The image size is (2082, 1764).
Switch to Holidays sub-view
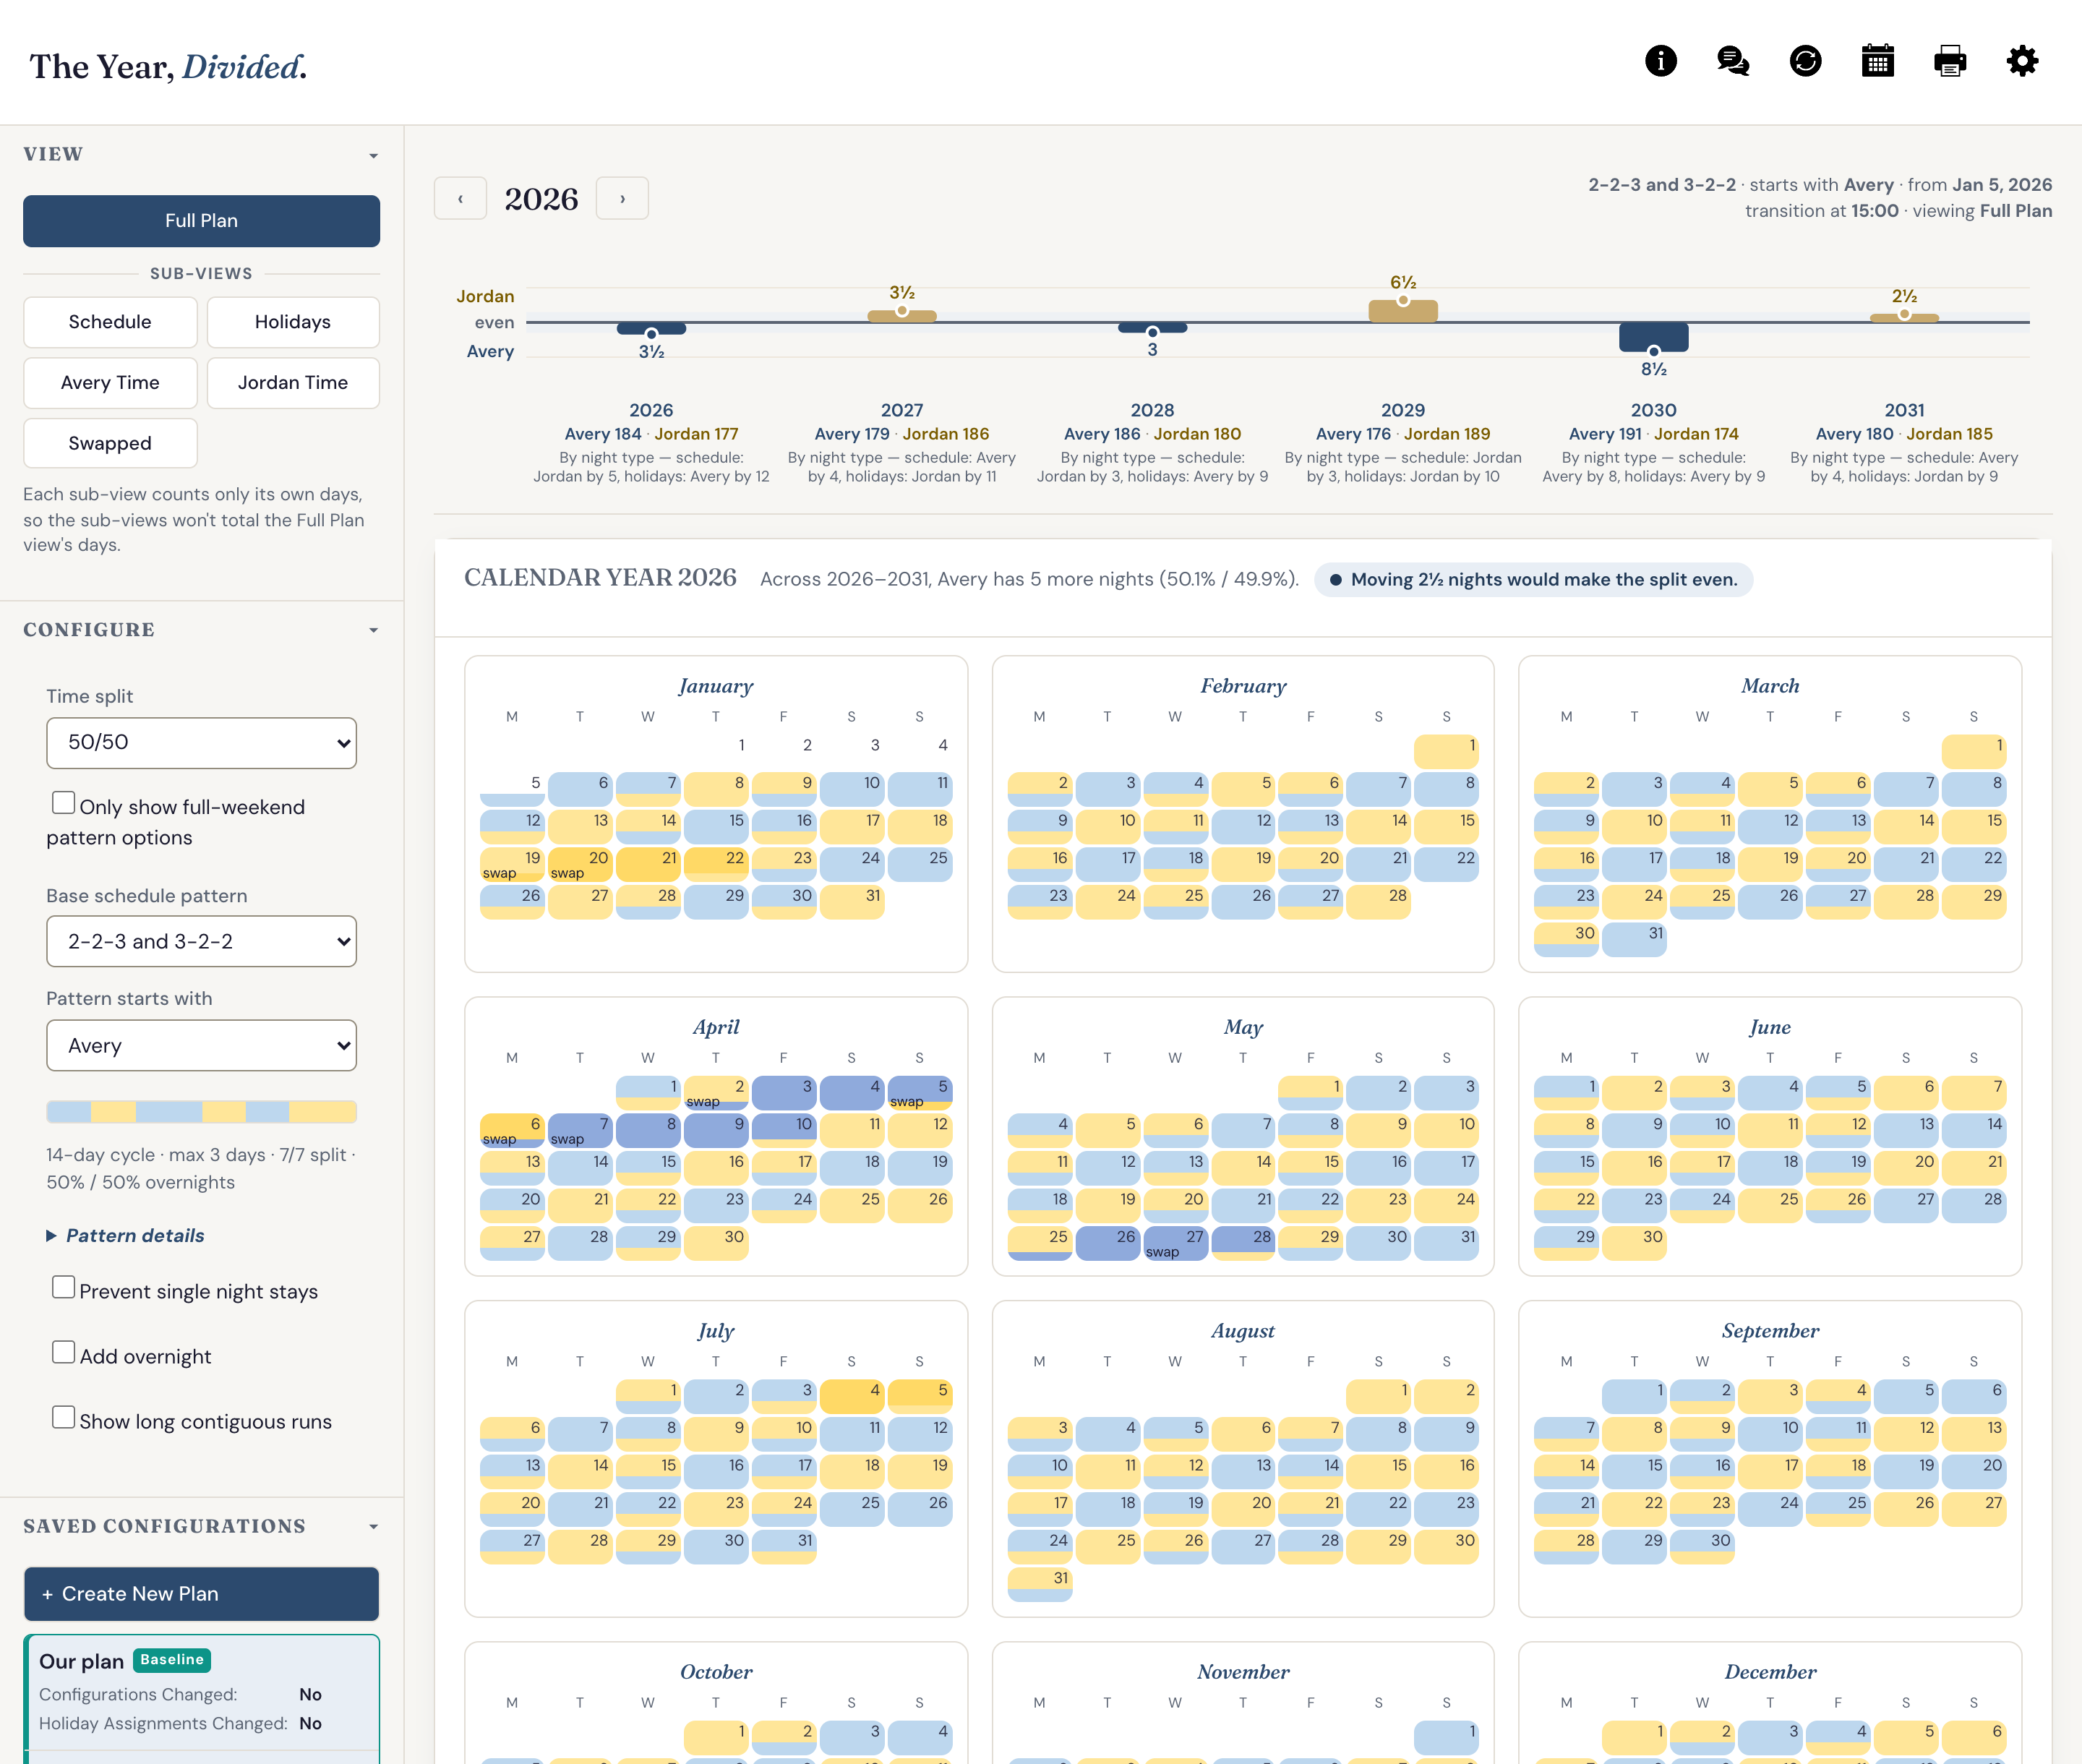click(x=292, y=322)
